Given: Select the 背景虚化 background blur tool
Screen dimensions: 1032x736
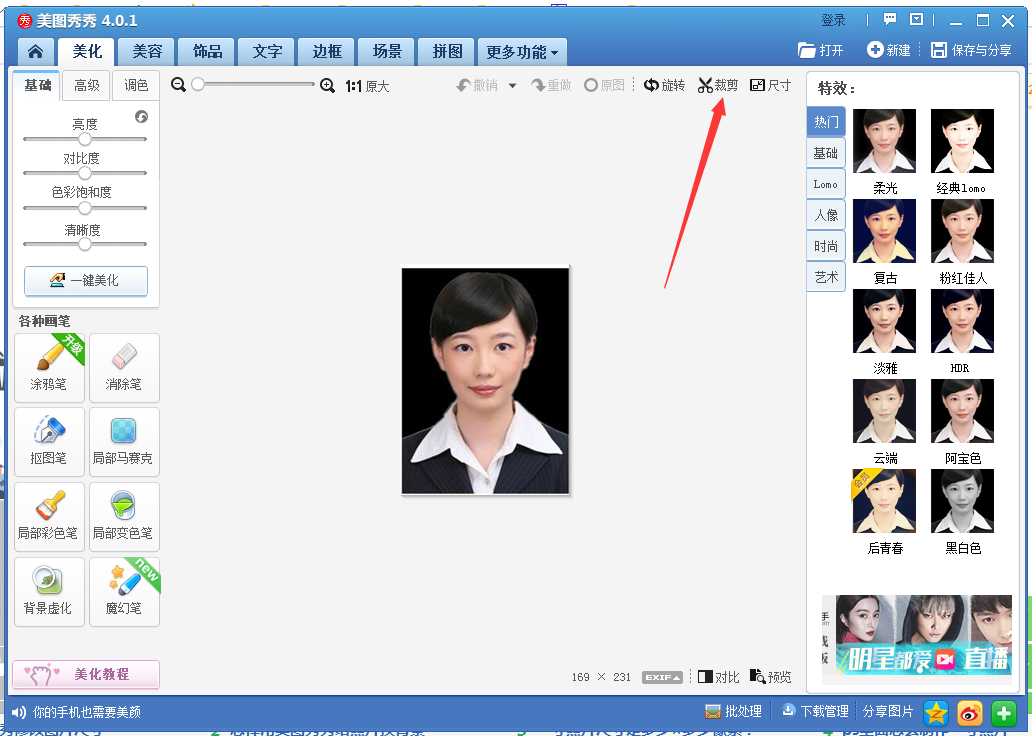Looking at the screenshot, I should [x=49, y=592].
